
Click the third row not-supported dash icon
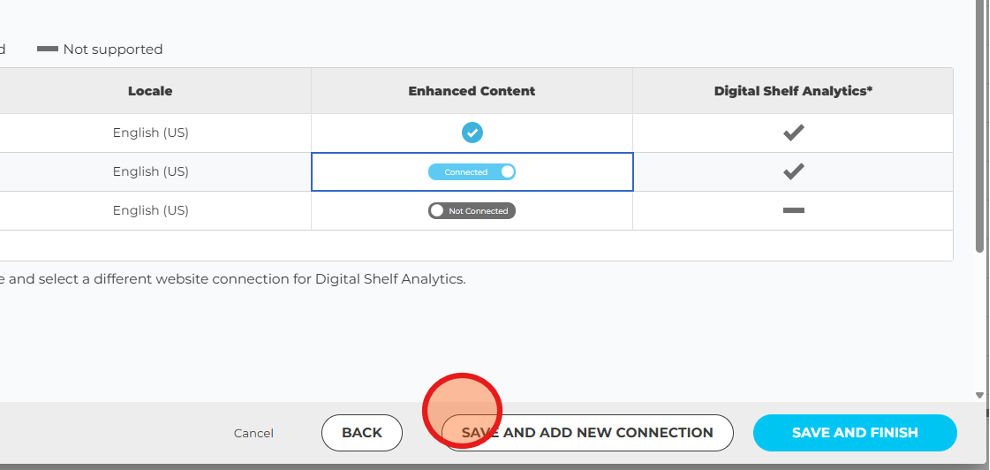click(x=793, y=210)
